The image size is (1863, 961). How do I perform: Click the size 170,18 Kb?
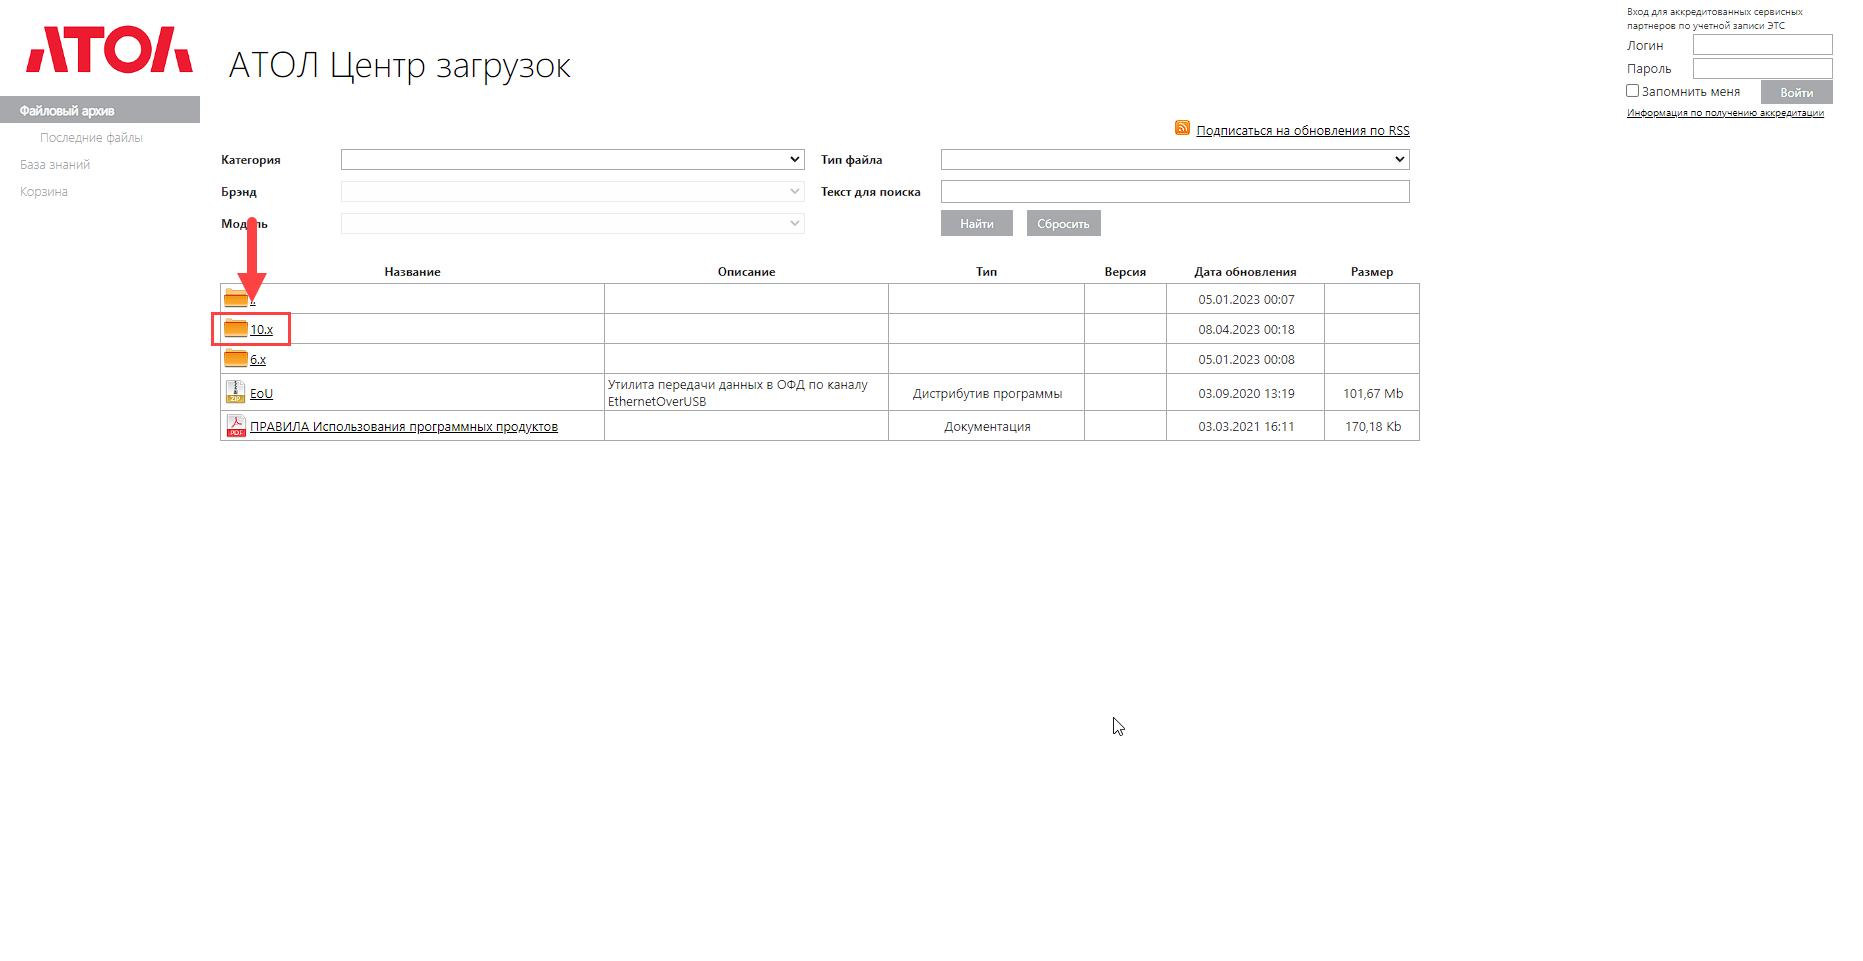1373,426
